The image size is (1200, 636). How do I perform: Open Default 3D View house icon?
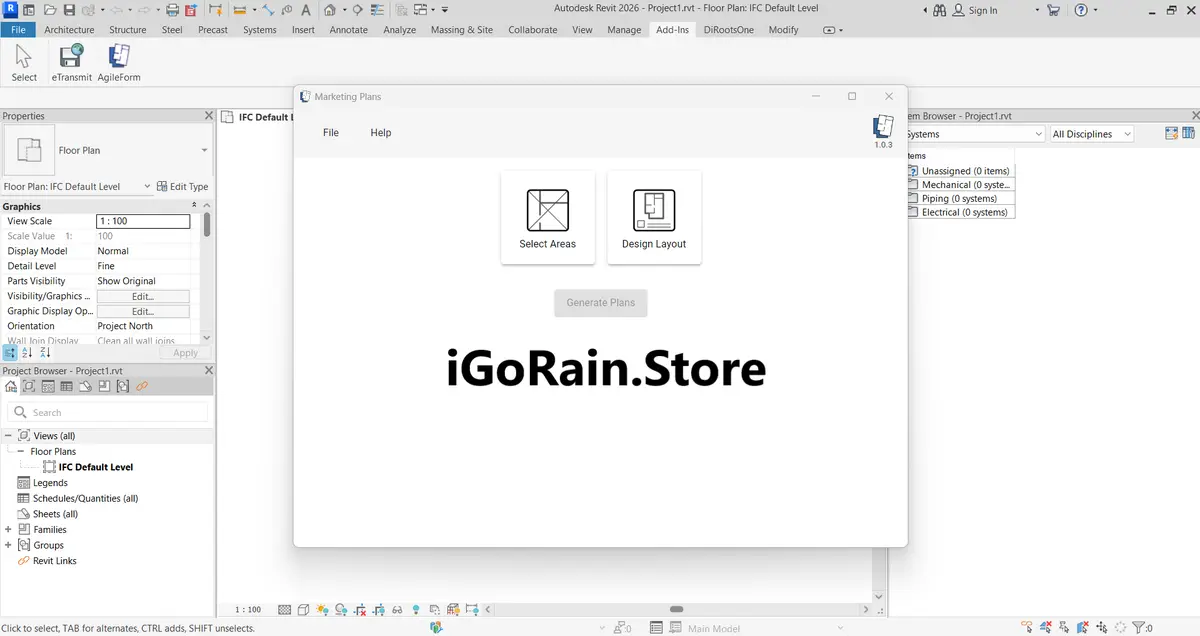click(330, 10)
